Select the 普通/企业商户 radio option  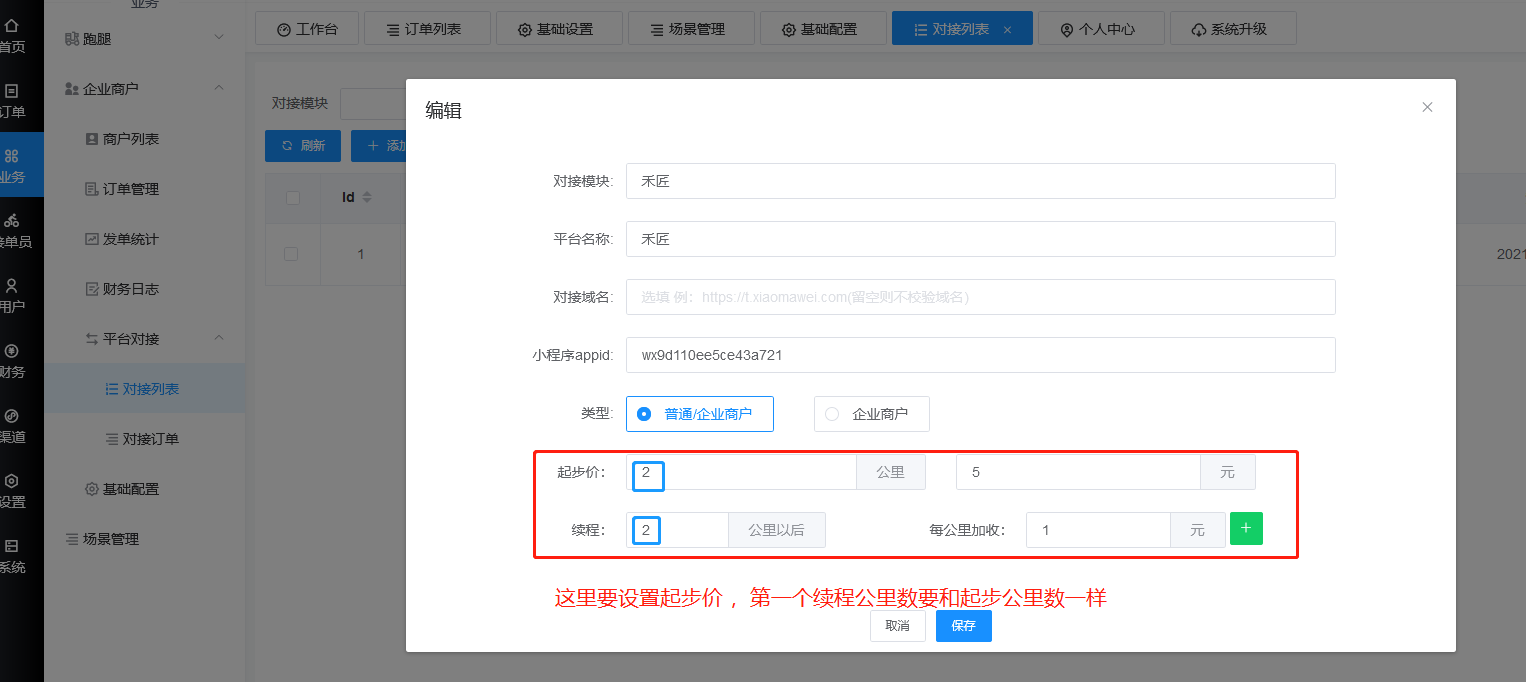(699, 414)
